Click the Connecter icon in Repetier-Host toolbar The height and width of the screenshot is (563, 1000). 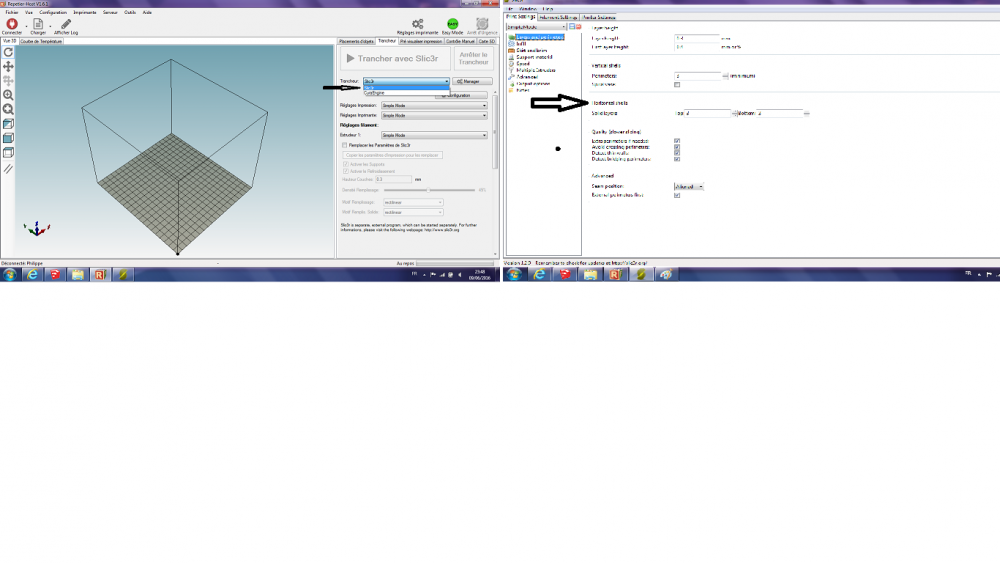tap(11, 24)
